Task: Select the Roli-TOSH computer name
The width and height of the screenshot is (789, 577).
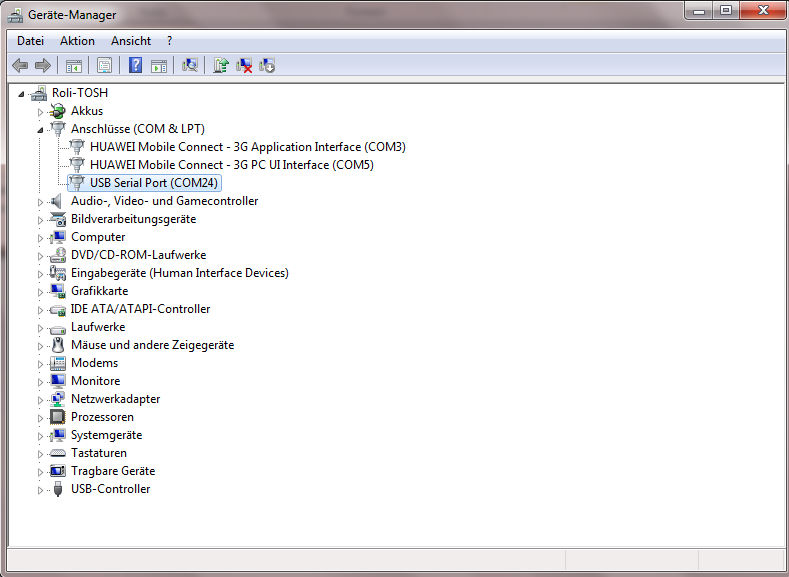Action: pos(80,93)
